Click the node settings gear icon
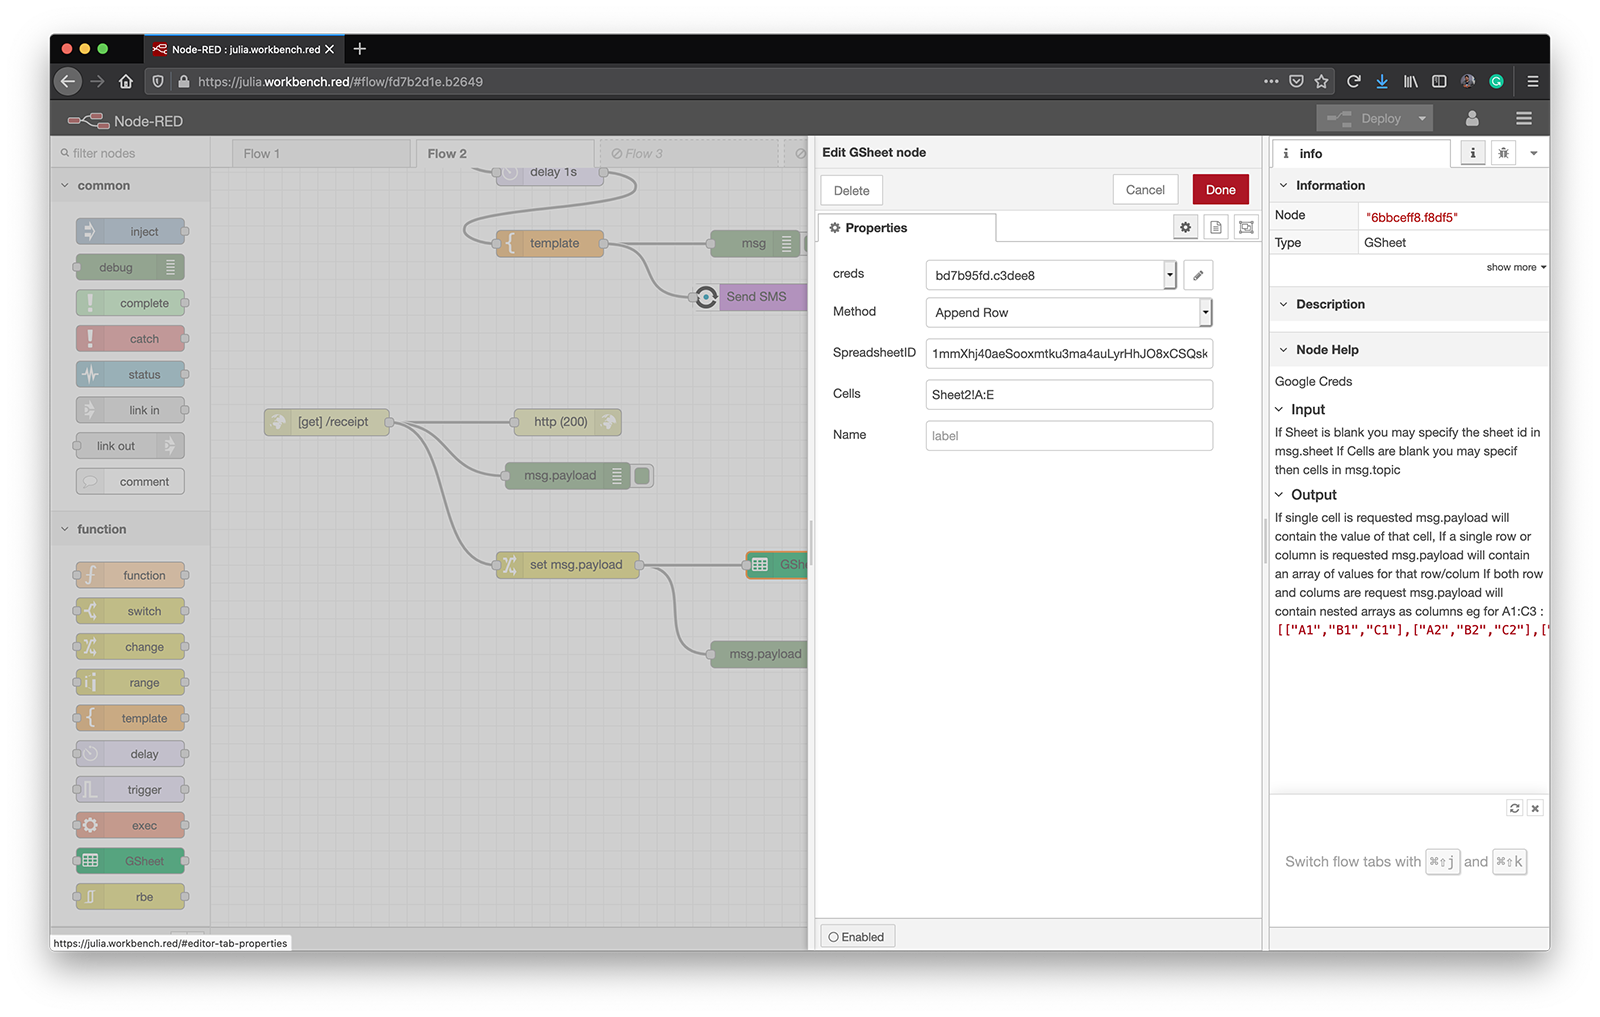 pyautogui.click(x=1185, y=228)
